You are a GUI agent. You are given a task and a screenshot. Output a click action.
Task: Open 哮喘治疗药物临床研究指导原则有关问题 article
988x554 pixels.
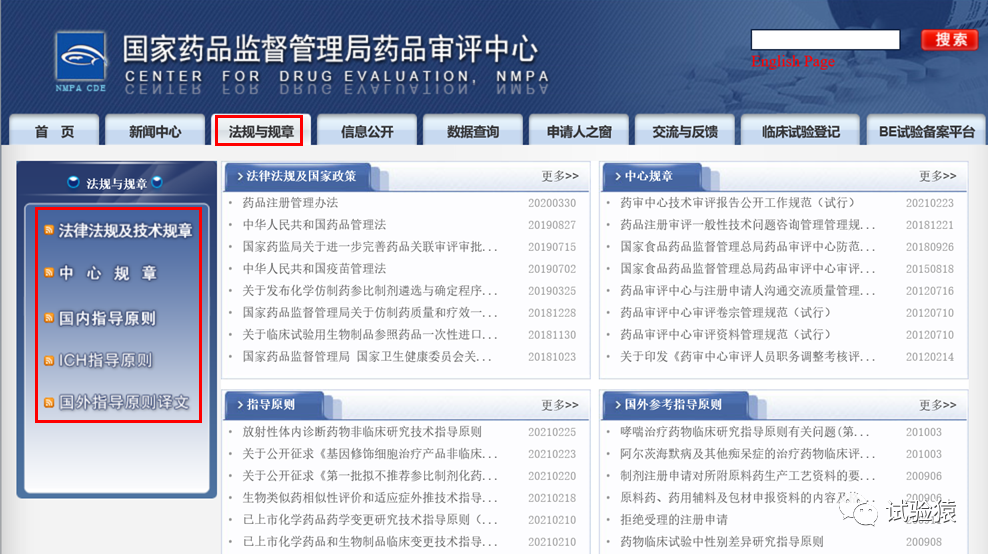pos(744,432)
